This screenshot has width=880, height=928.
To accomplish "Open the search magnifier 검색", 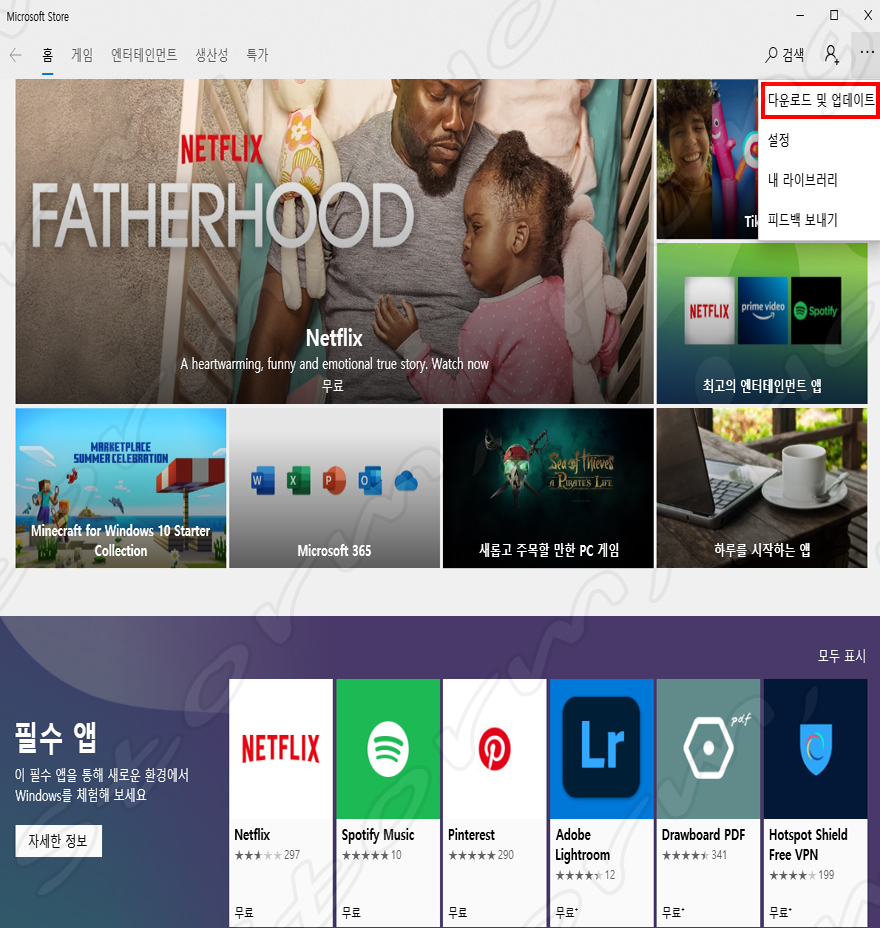I will pos(785,55).
